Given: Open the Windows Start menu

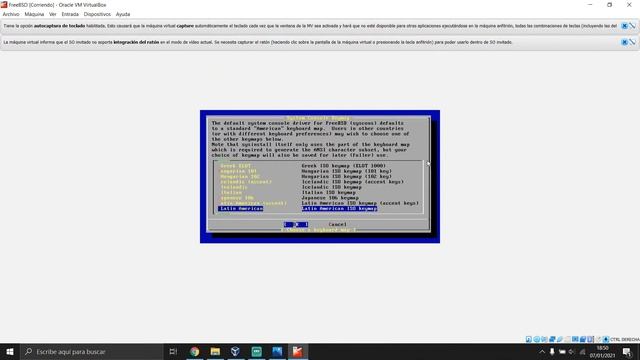Looking at the screenshot, I should [10, 351].
